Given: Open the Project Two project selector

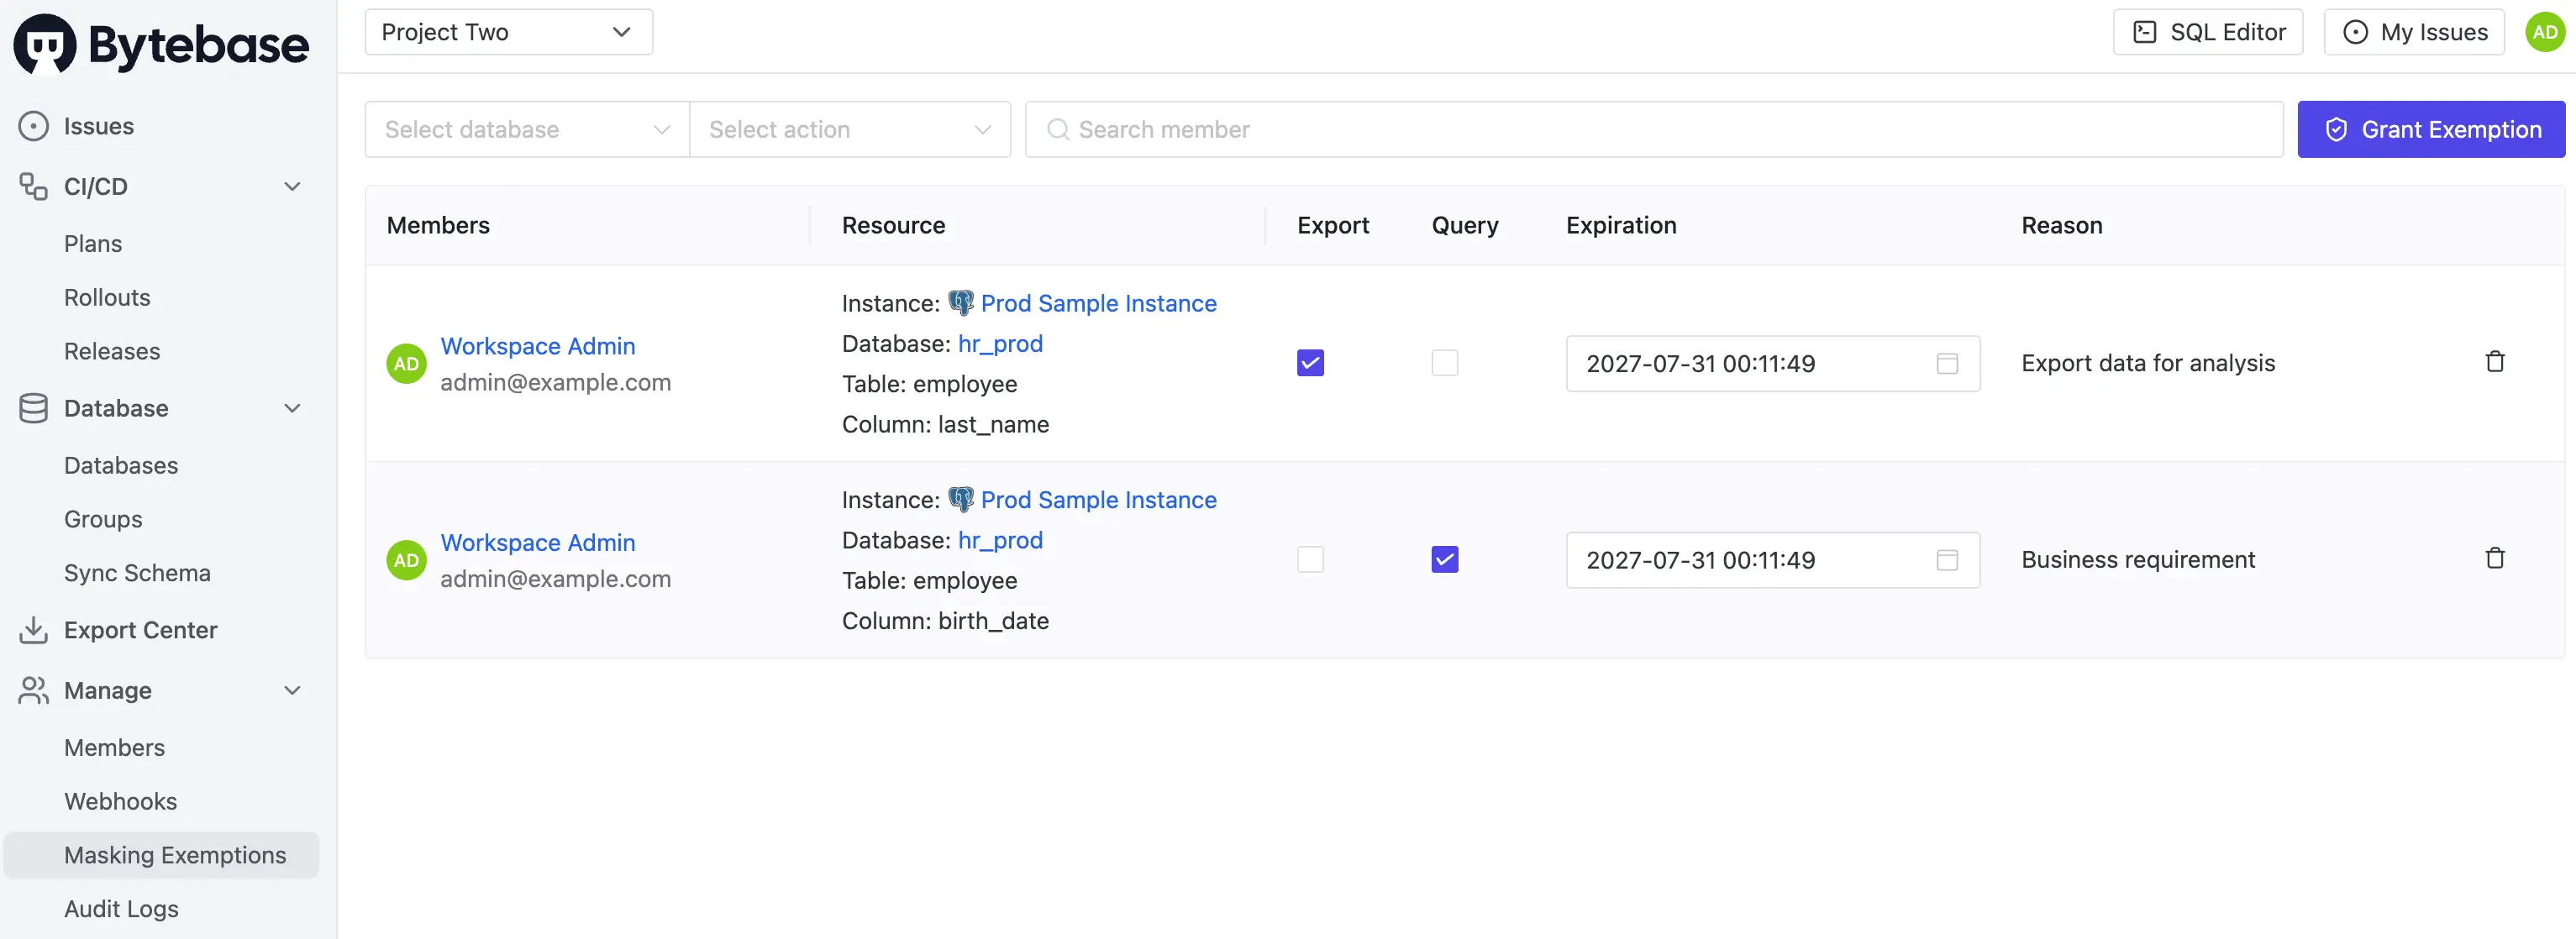Looking at the screenshot, I should tap(508, 32).
